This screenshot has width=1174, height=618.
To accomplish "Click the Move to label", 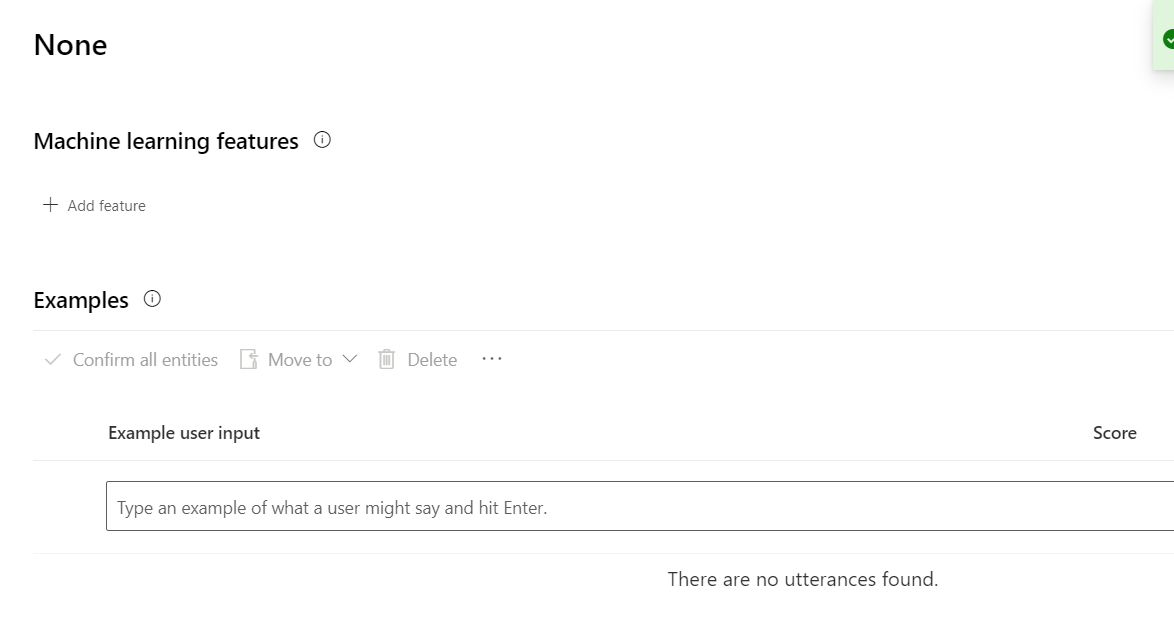I will (300, 360).
